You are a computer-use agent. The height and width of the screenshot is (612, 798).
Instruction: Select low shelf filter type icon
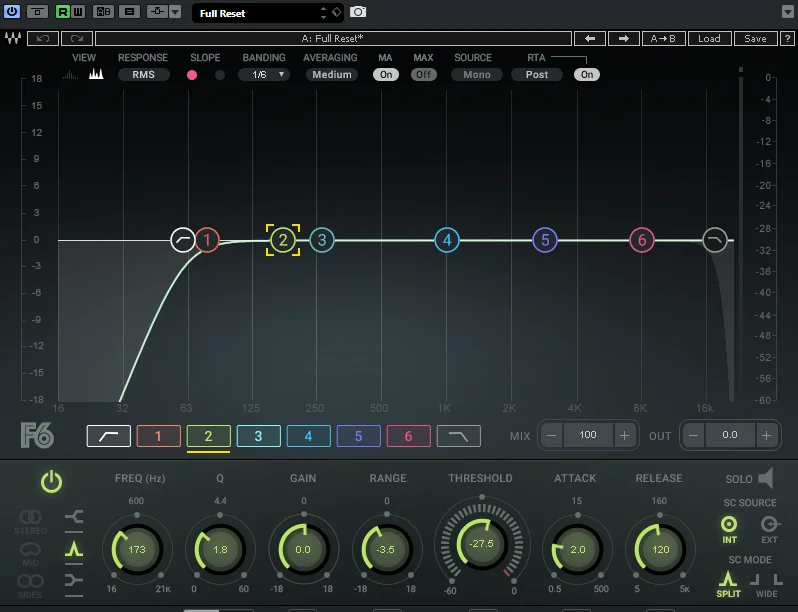[74, 517]
